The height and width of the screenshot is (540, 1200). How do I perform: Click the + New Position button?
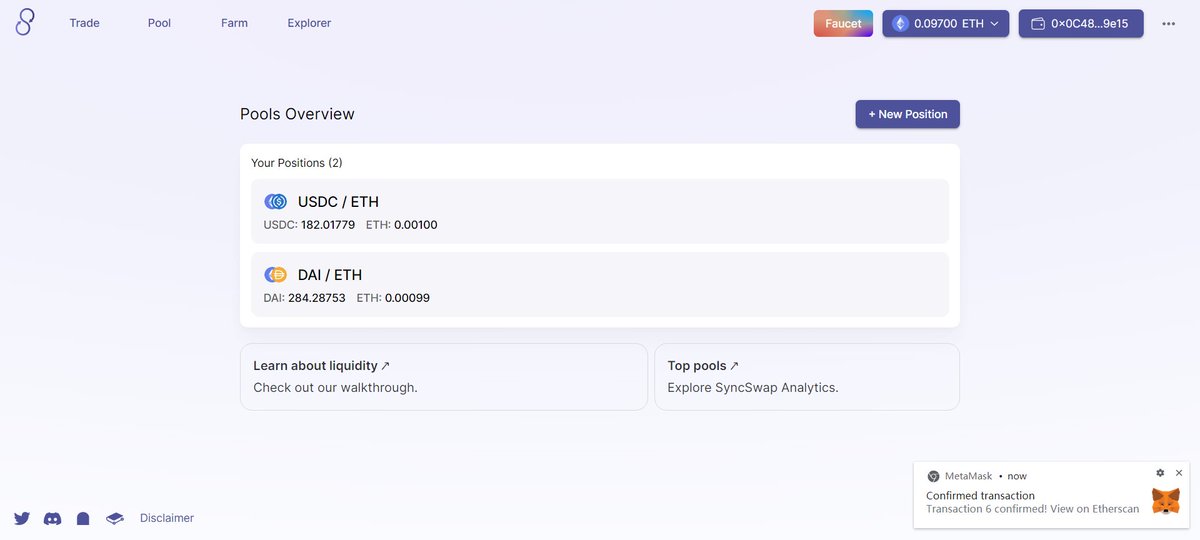(x=907, y=114)
